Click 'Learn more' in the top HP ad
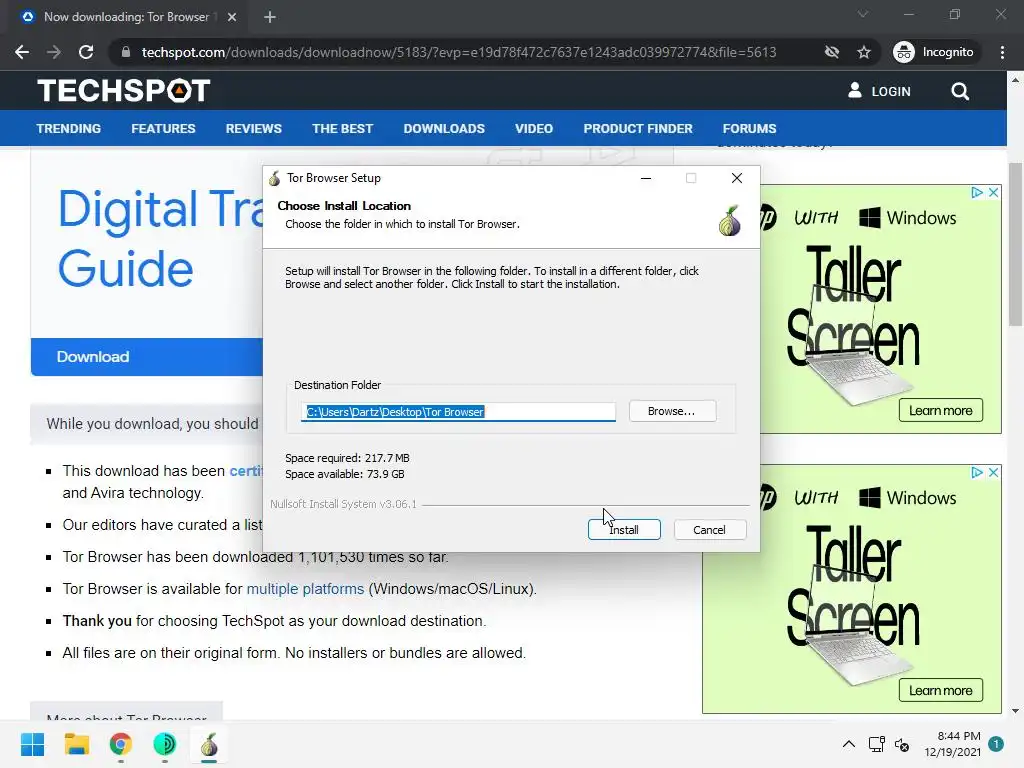 coord(940,410)
